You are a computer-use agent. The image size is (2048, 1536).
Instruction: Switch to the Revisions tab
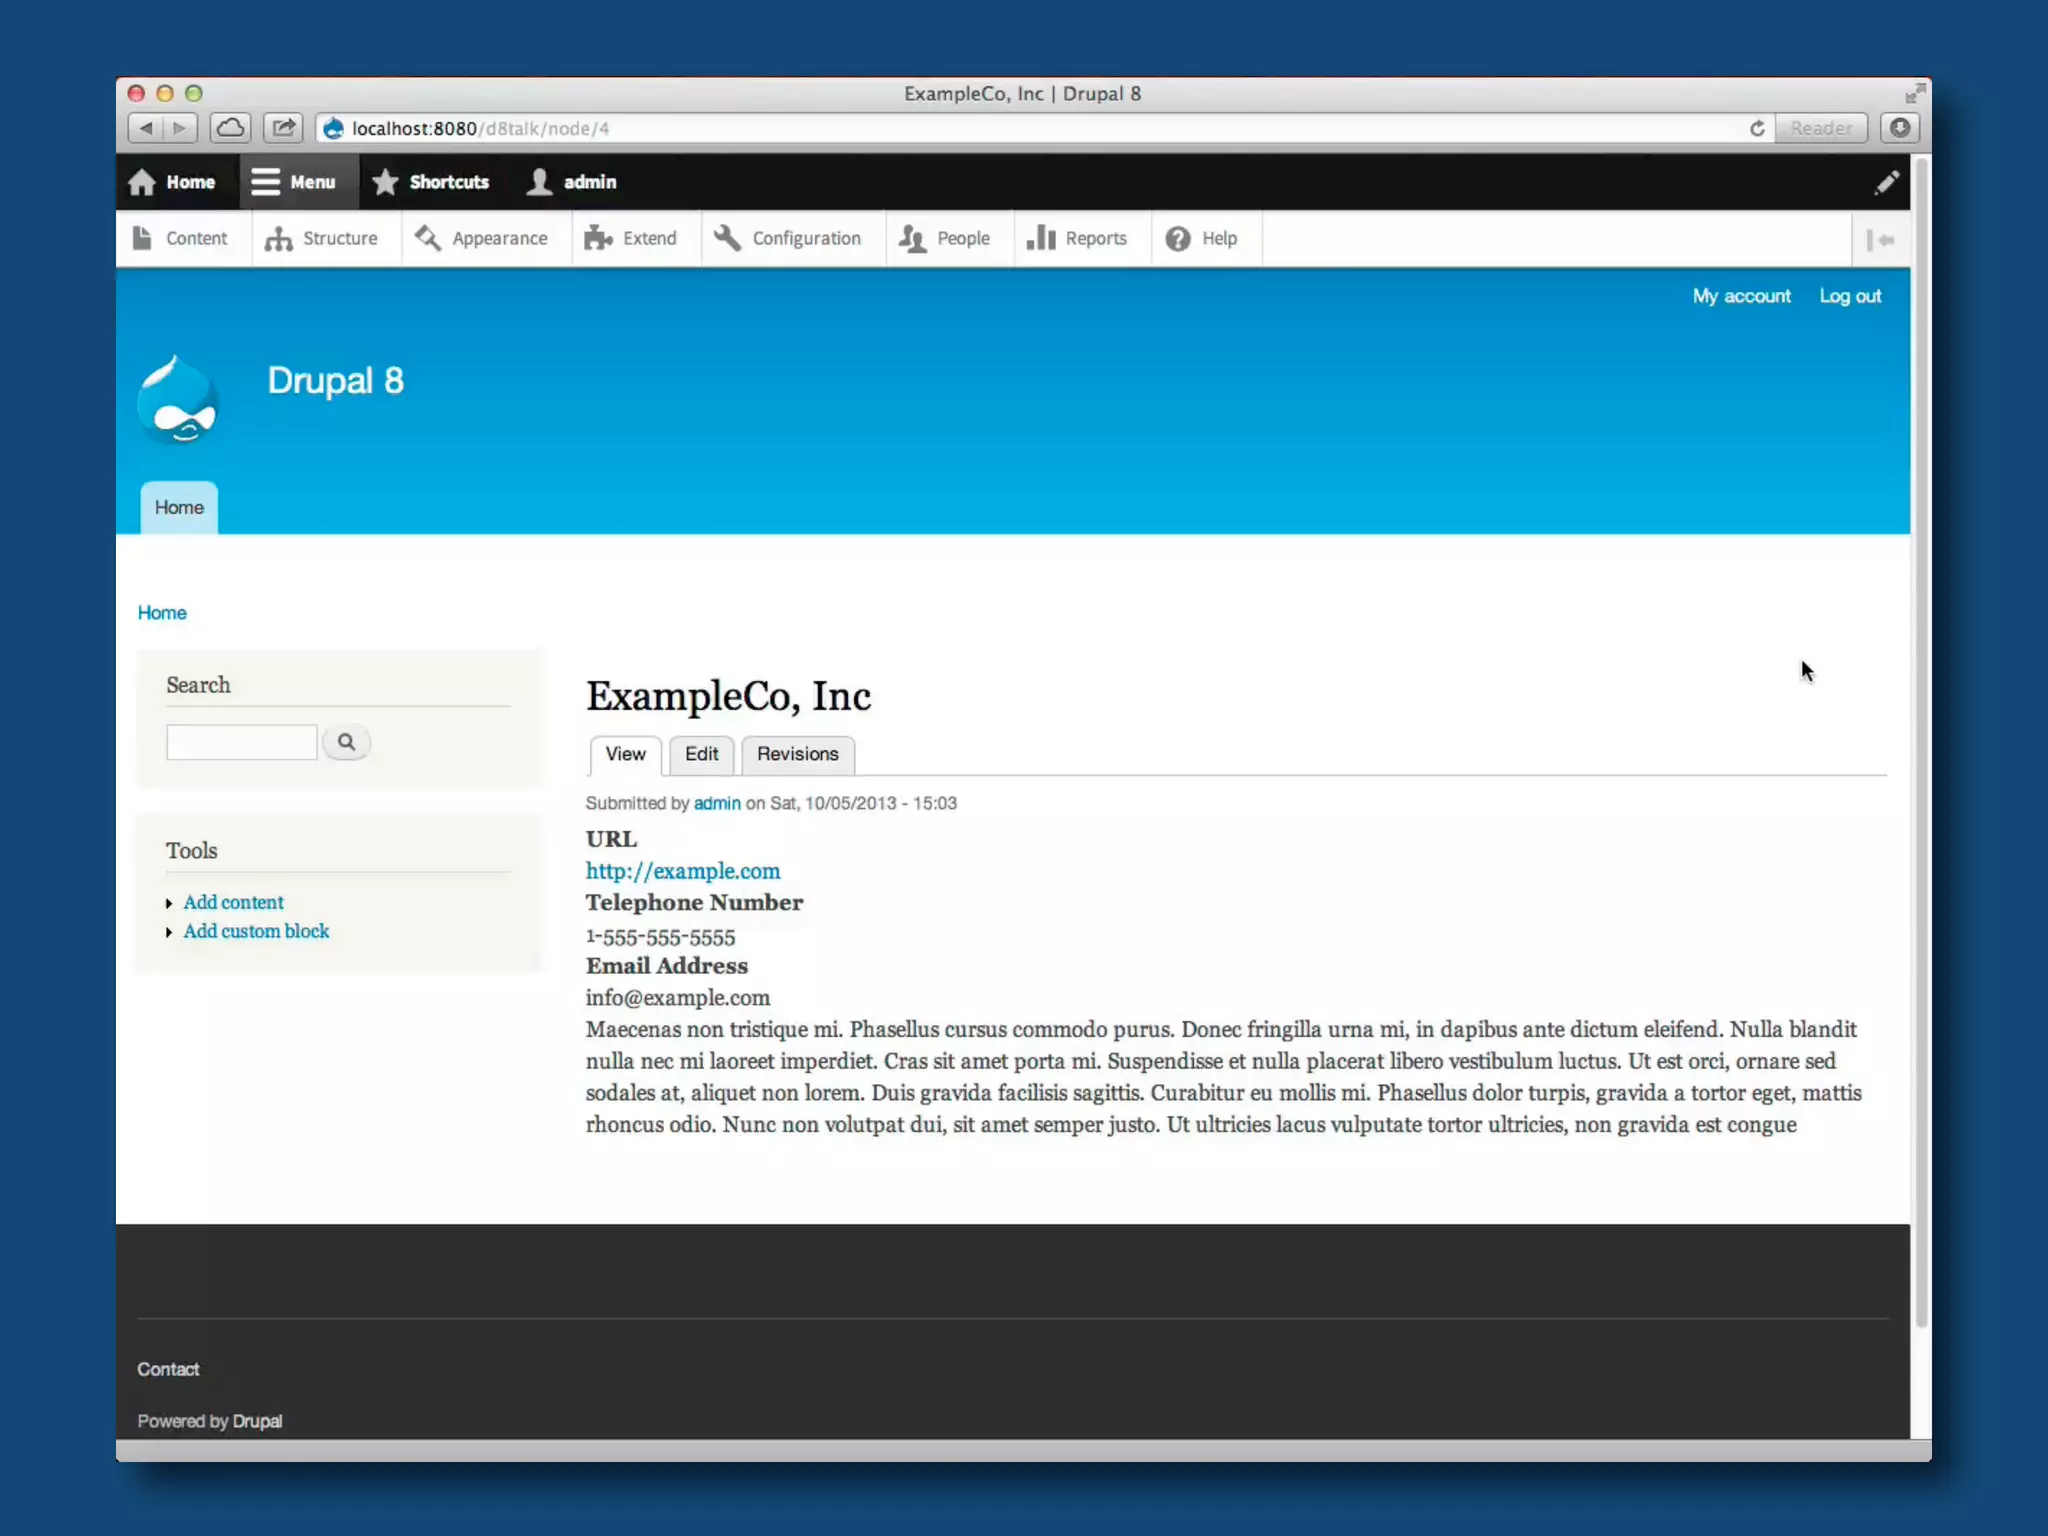(x=797, y=754)
